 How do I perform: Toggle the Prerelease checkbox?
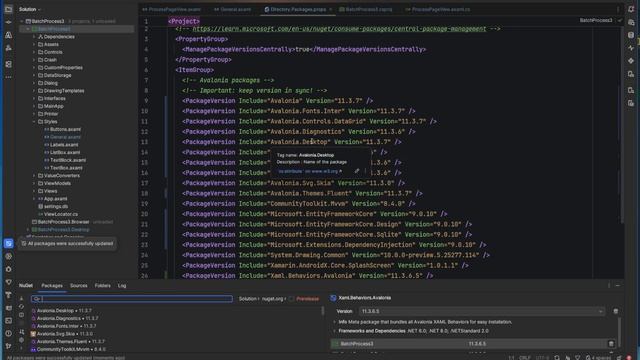tap(291, 299)
